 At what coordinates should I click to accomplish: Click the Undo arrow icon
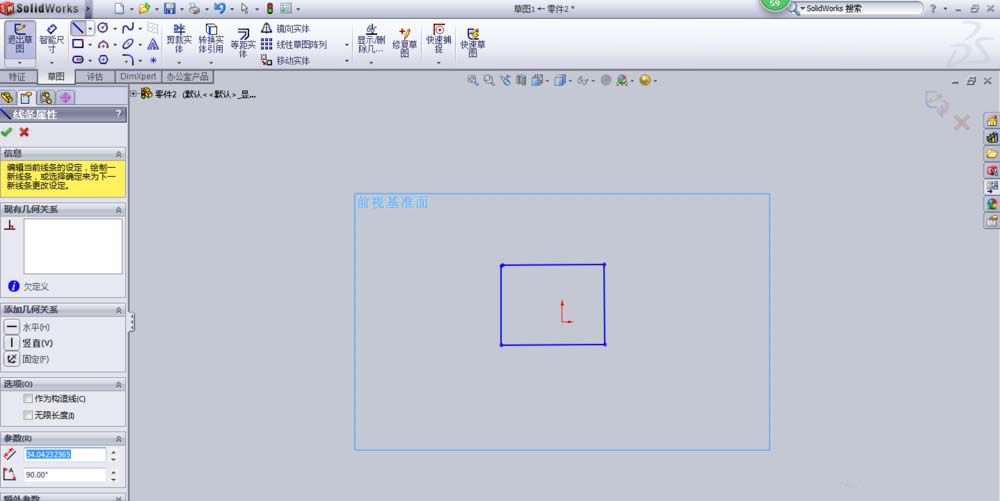[219, 9]
